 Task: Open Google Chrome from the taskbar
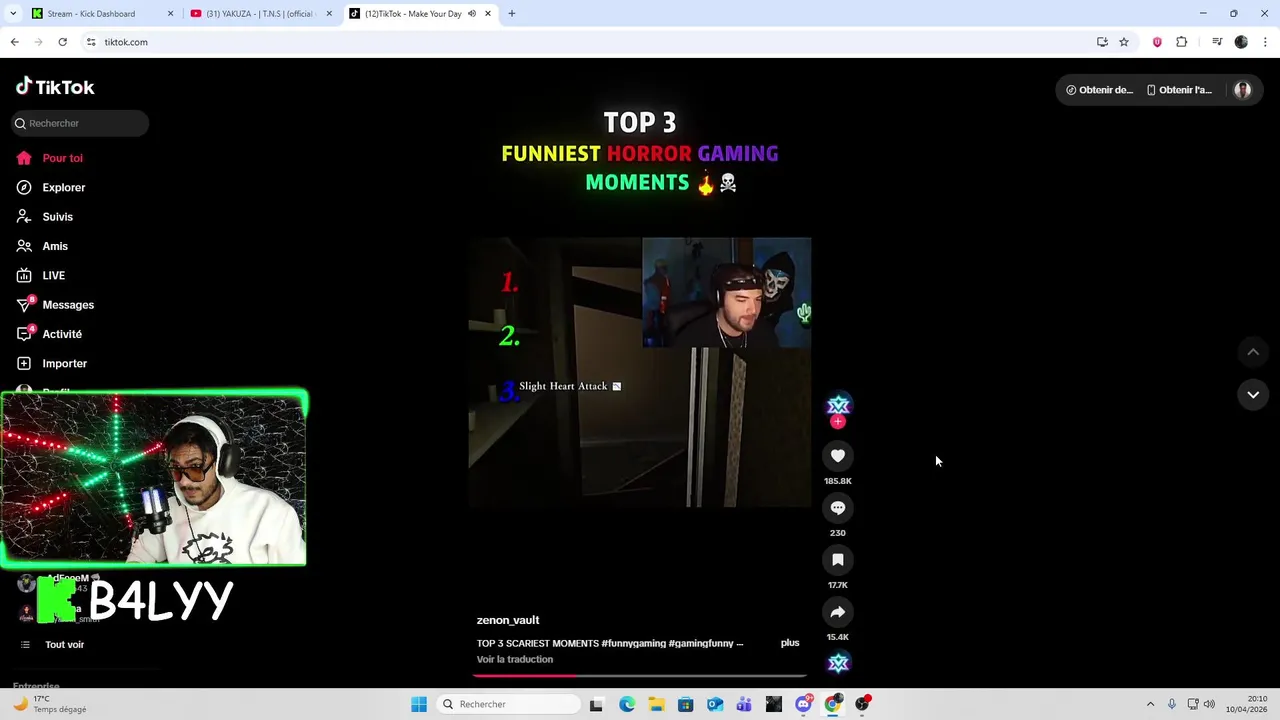(832, 704)
